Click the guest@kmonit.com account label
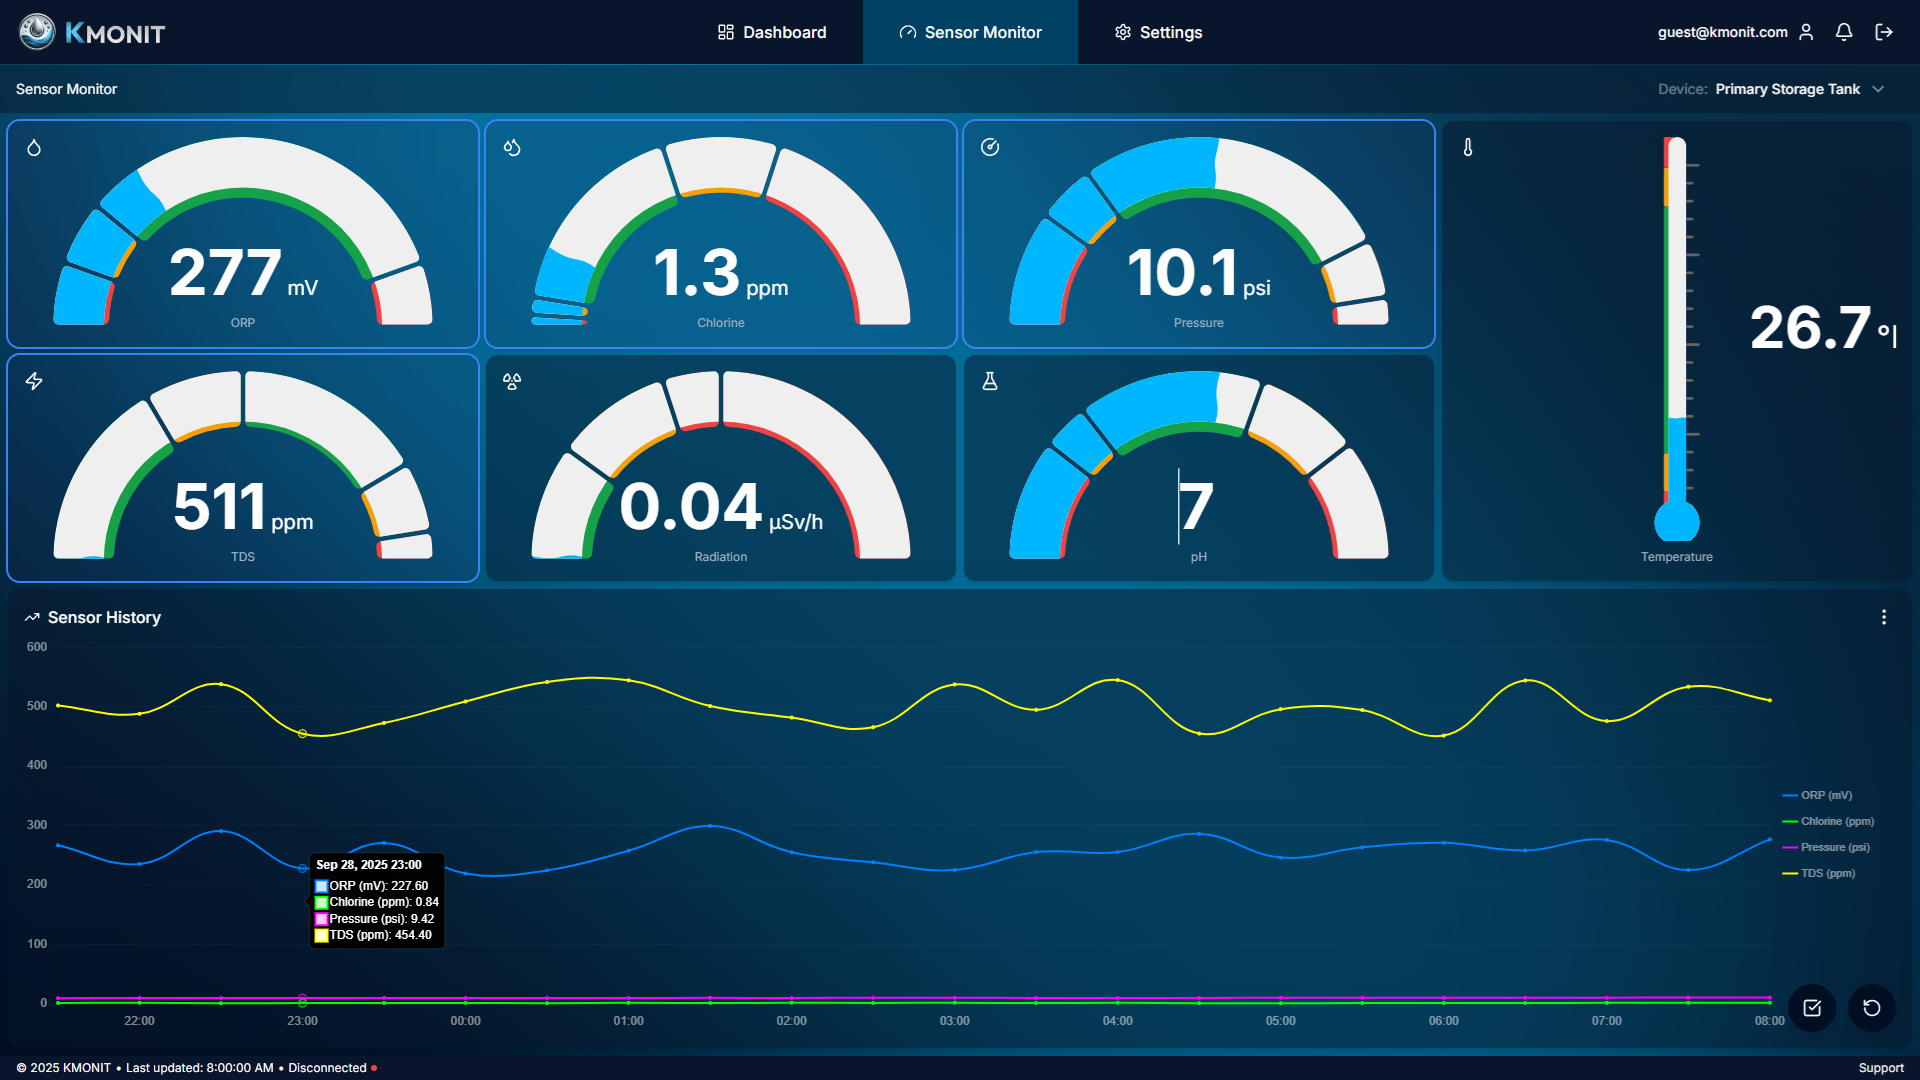Viewport: 1920px width, 1080px height. pos(1722,32)
